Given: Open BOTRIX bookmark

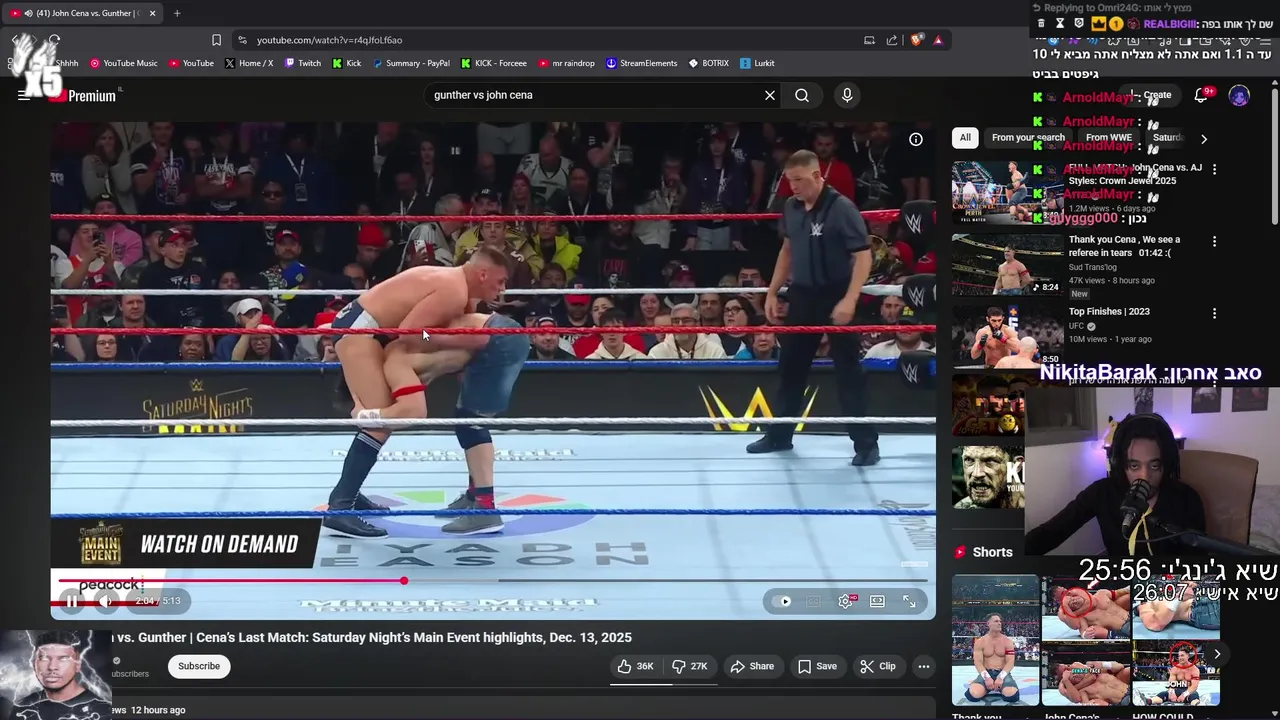Looking at the screenshot, I should coord(708,63).
